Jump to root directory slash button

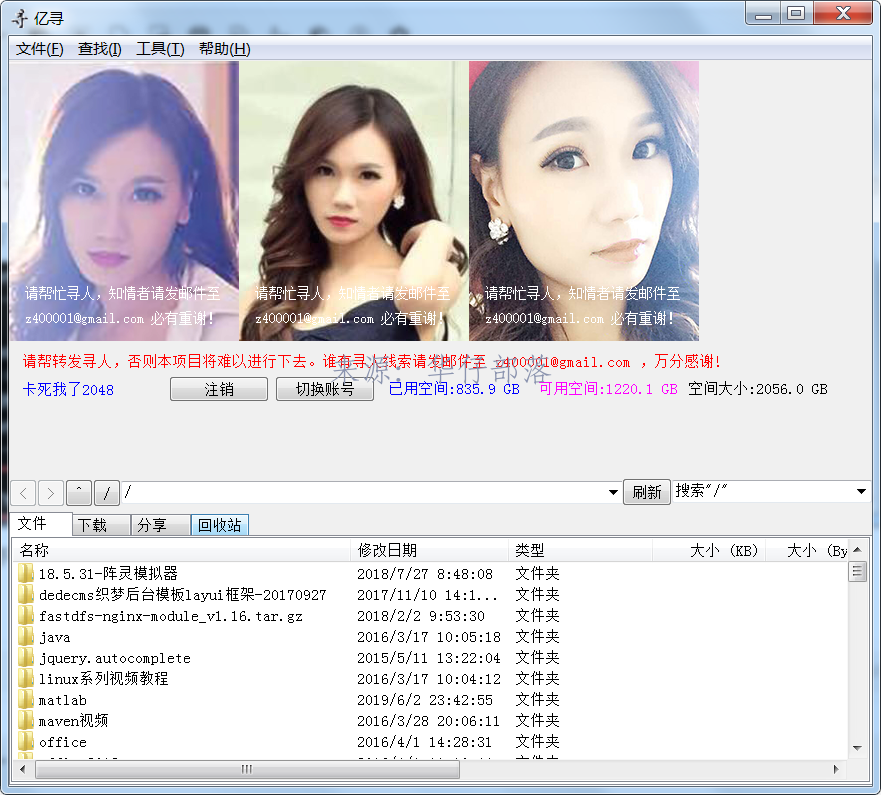click(x=107, y=492)
